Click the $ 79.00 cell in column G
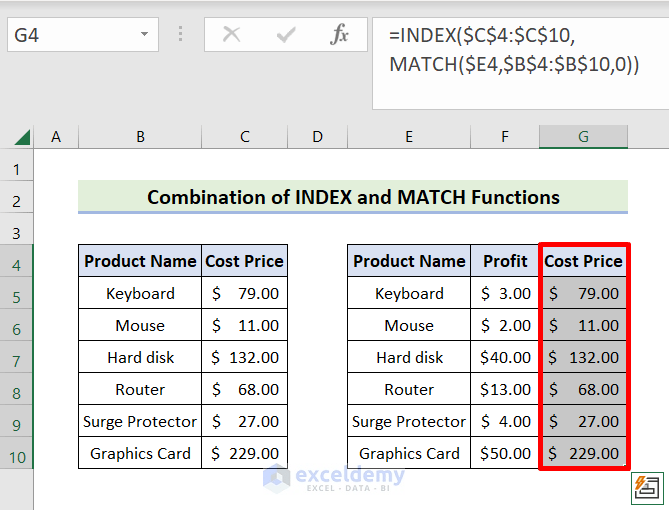Screen dimensions: 669x510 pyautogui.click(x=583, y=293)
